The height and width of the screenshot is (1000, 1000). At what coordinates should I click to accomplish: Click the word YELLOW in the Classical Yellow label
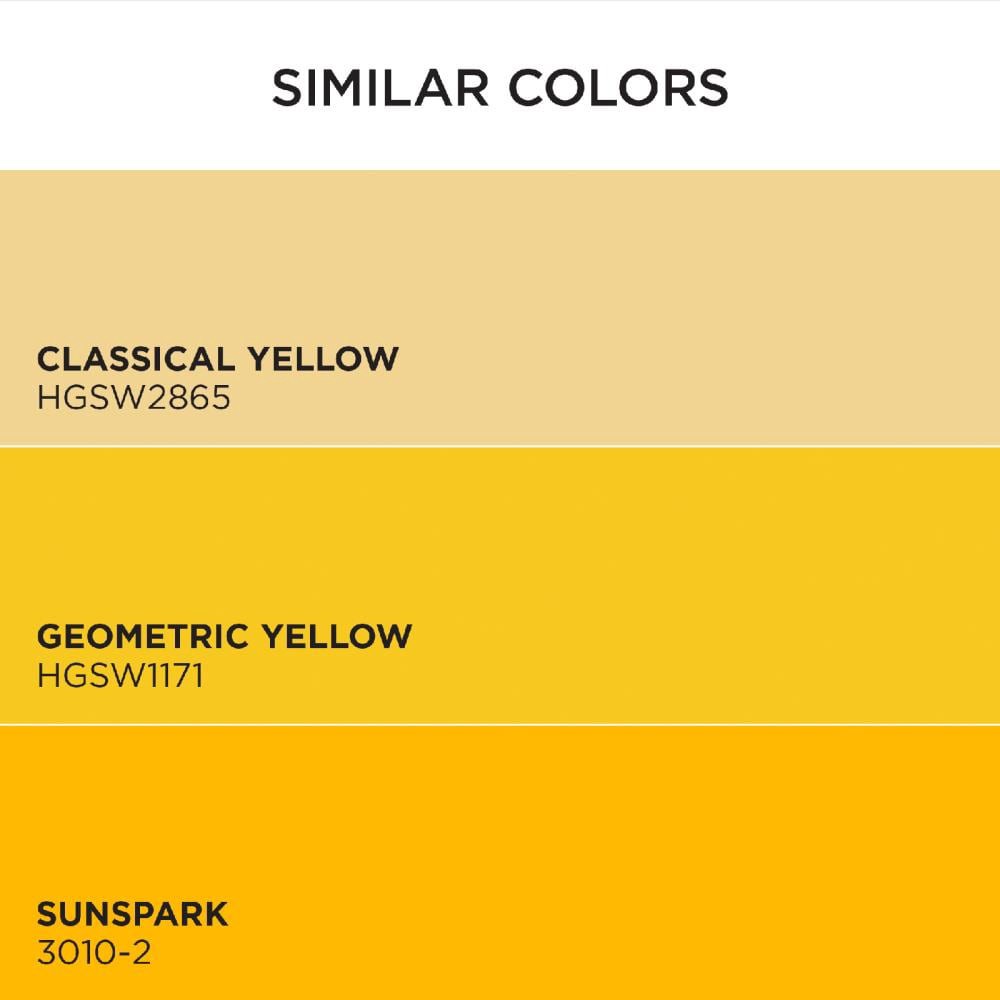[x=323, y=359]
